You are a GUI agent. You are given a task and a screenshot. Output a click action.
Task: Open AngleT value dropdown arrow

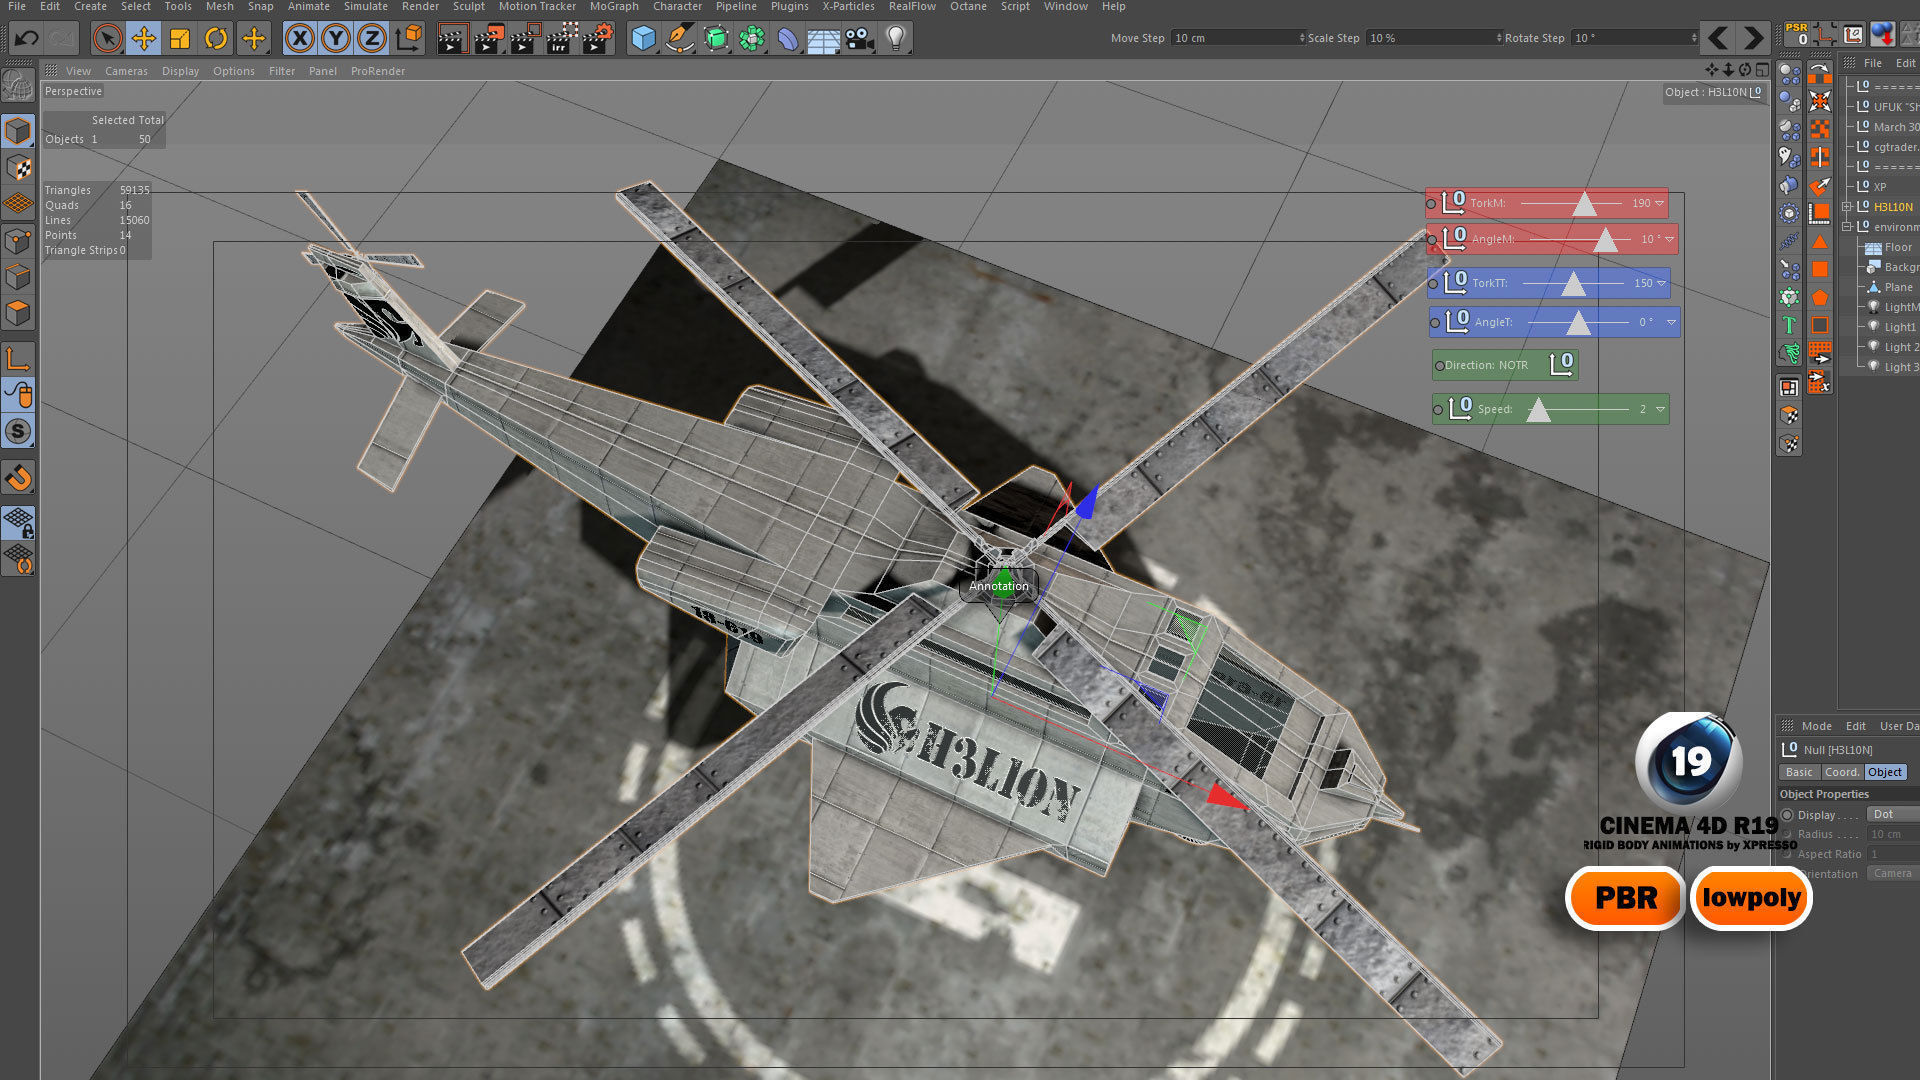pos(1671,323)
